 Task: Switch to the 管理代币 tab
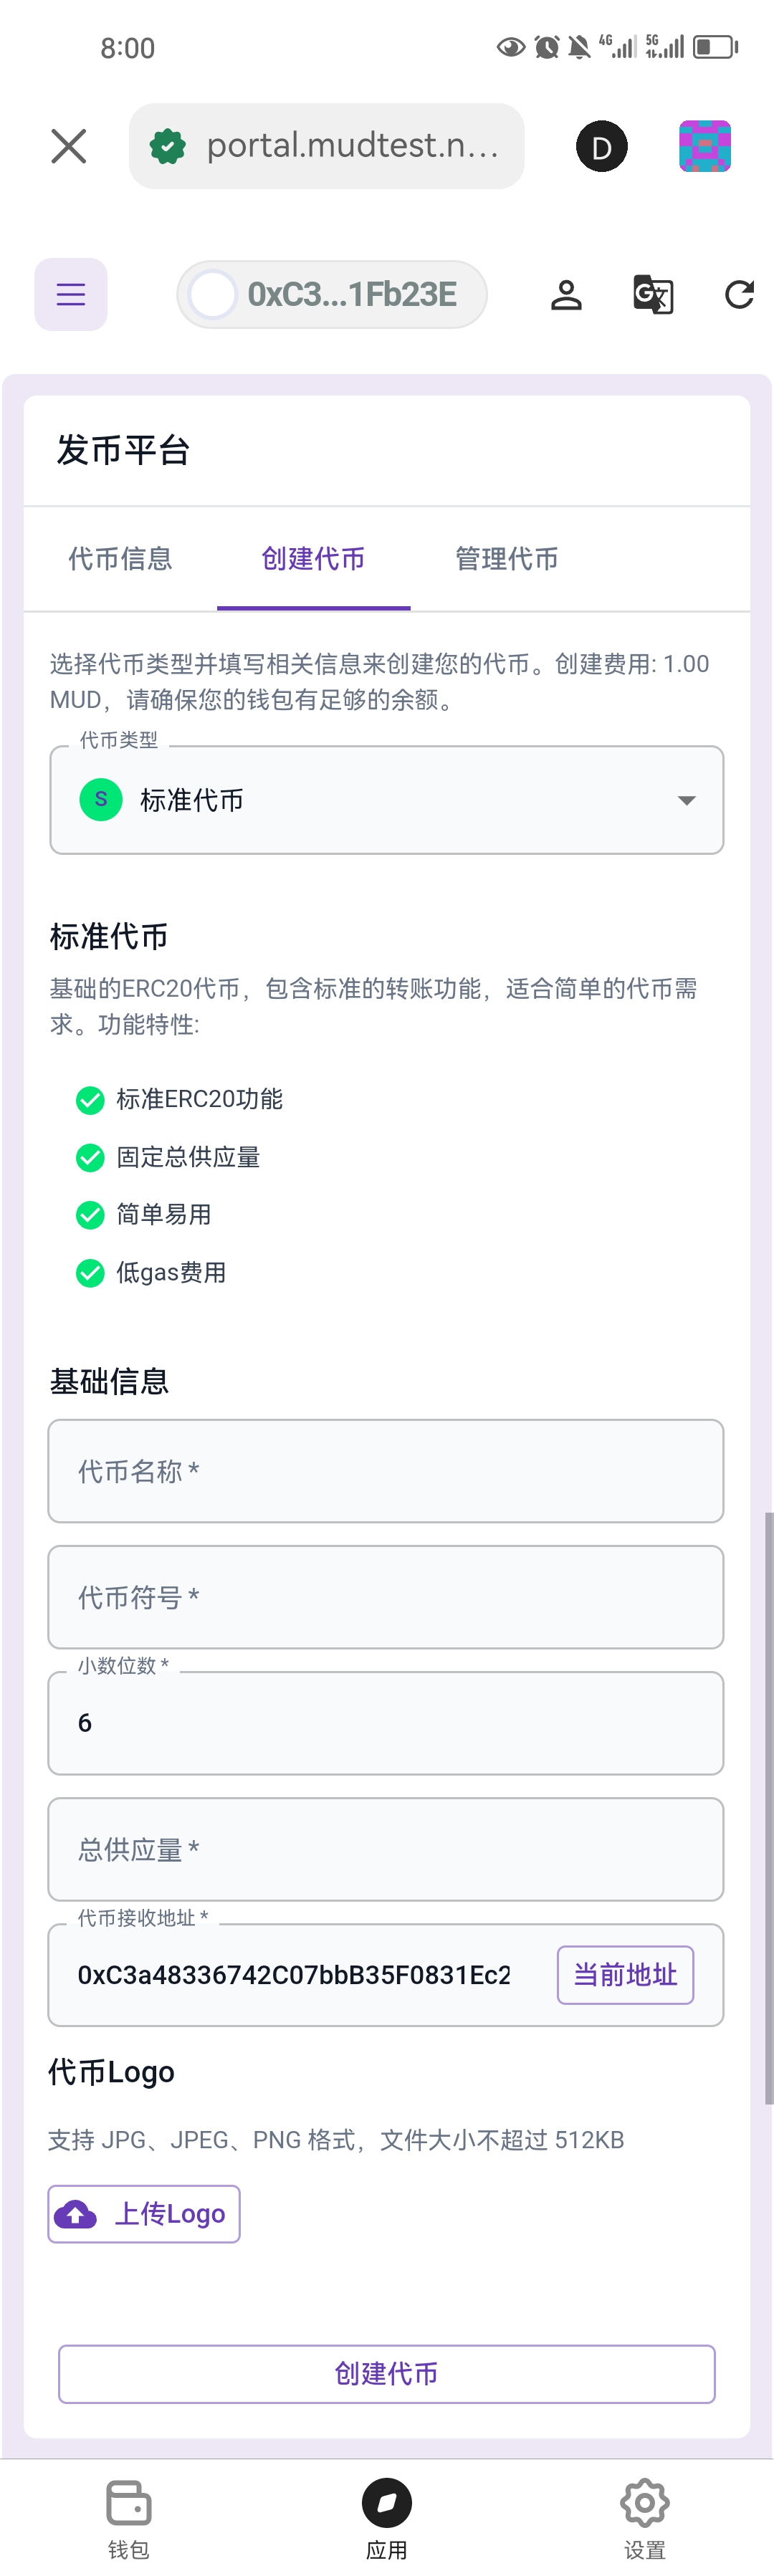505,559
